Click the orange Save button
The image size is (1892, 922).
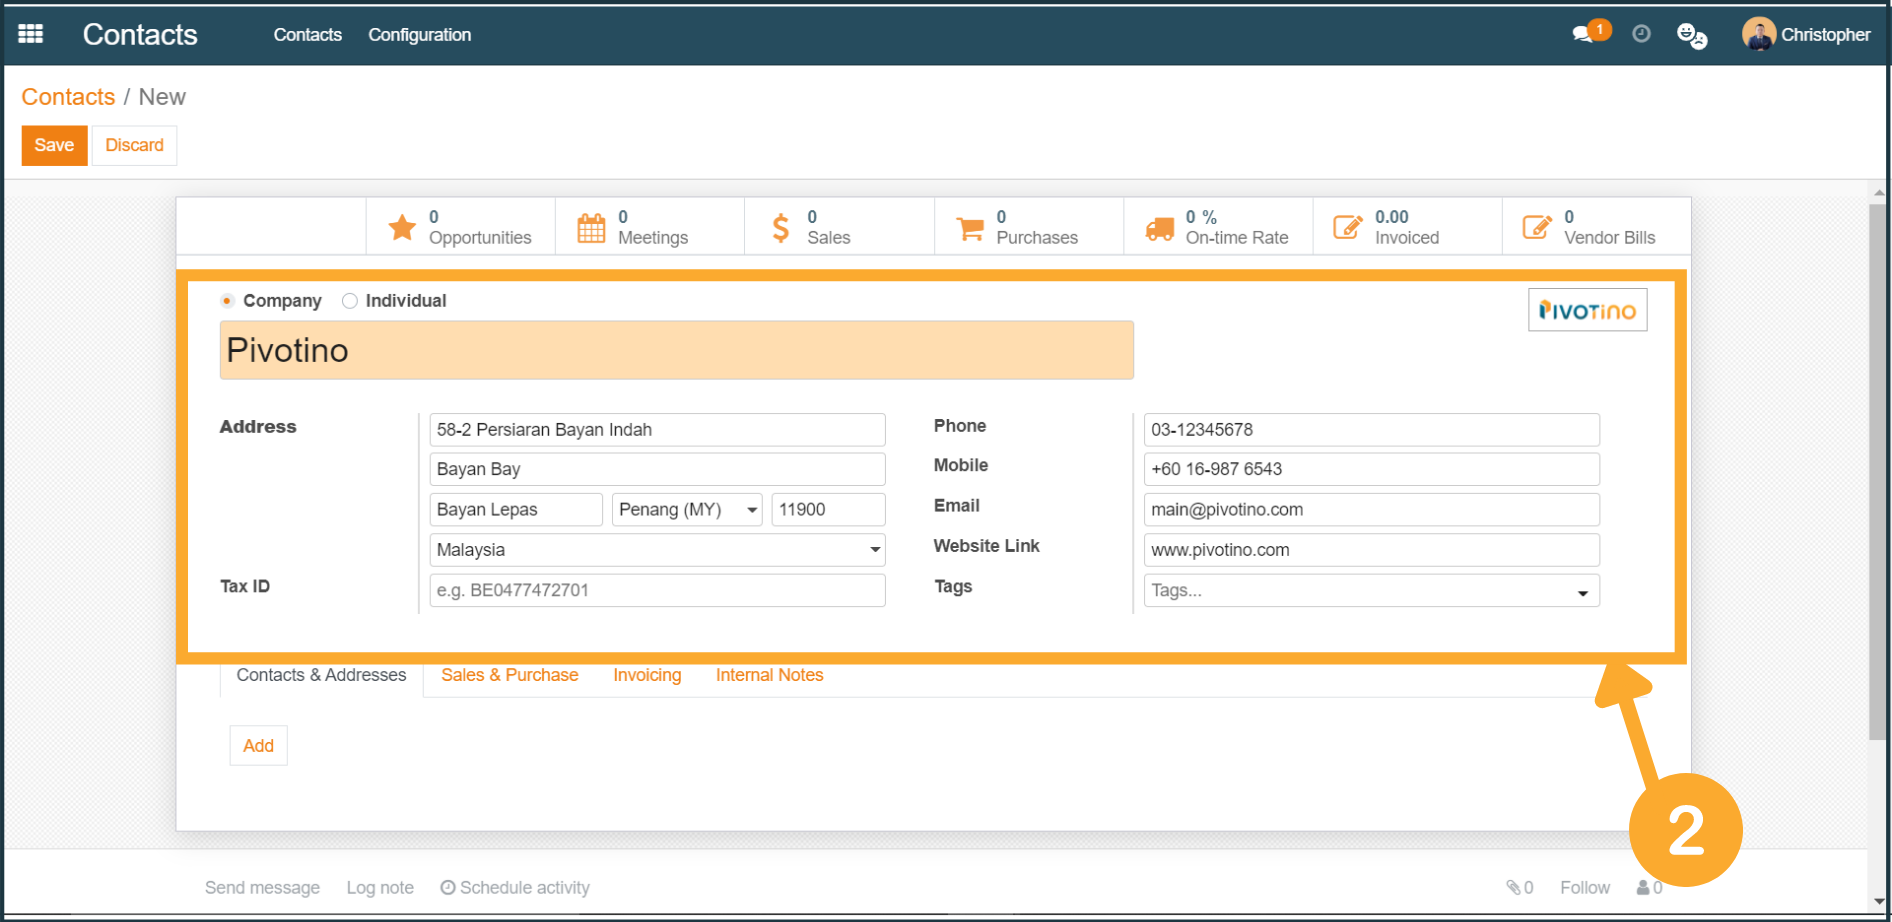(x=54, y=145)
